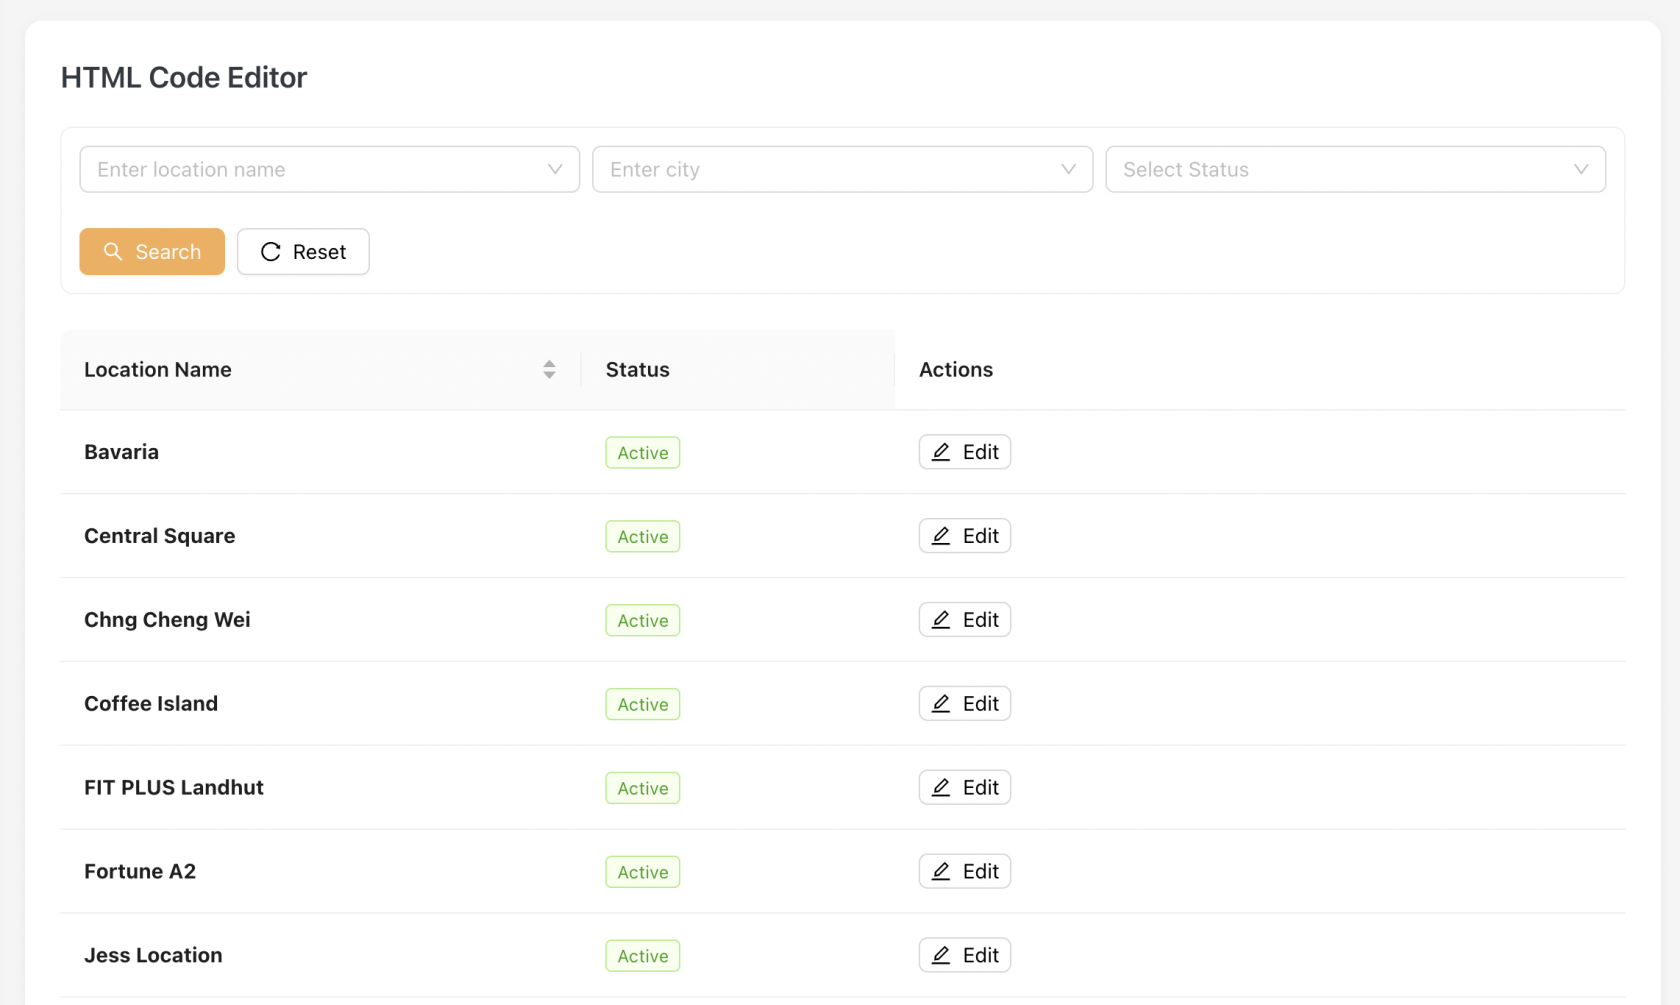
Task: Edit the Coffee Island location
Action: click(x=965, y=704)
